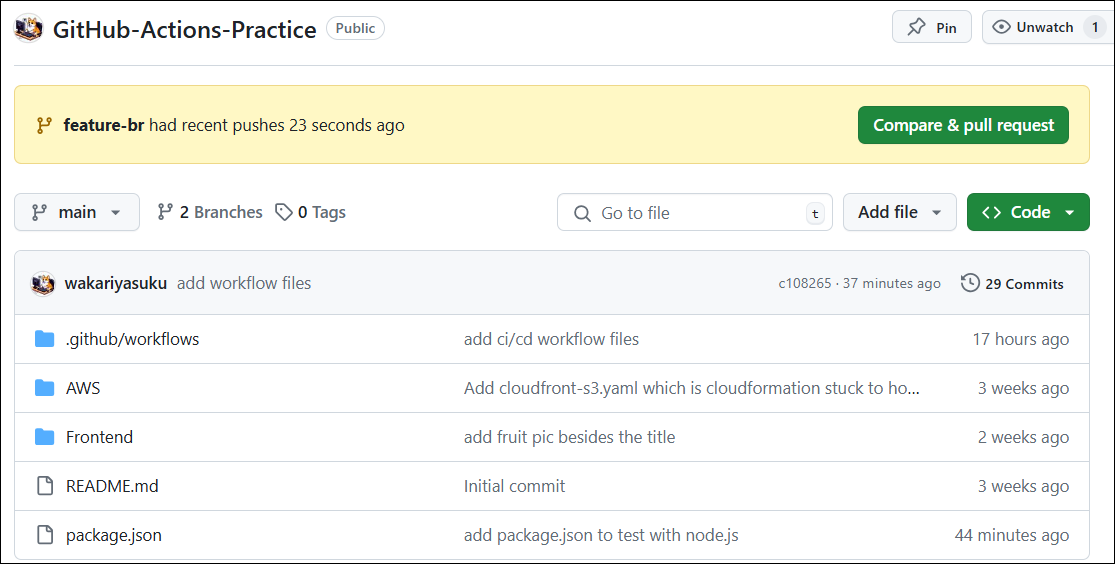The height and width of the screenshot is (564, 1115).
Task: View the 2 Branches list
Action: (210, 212)
